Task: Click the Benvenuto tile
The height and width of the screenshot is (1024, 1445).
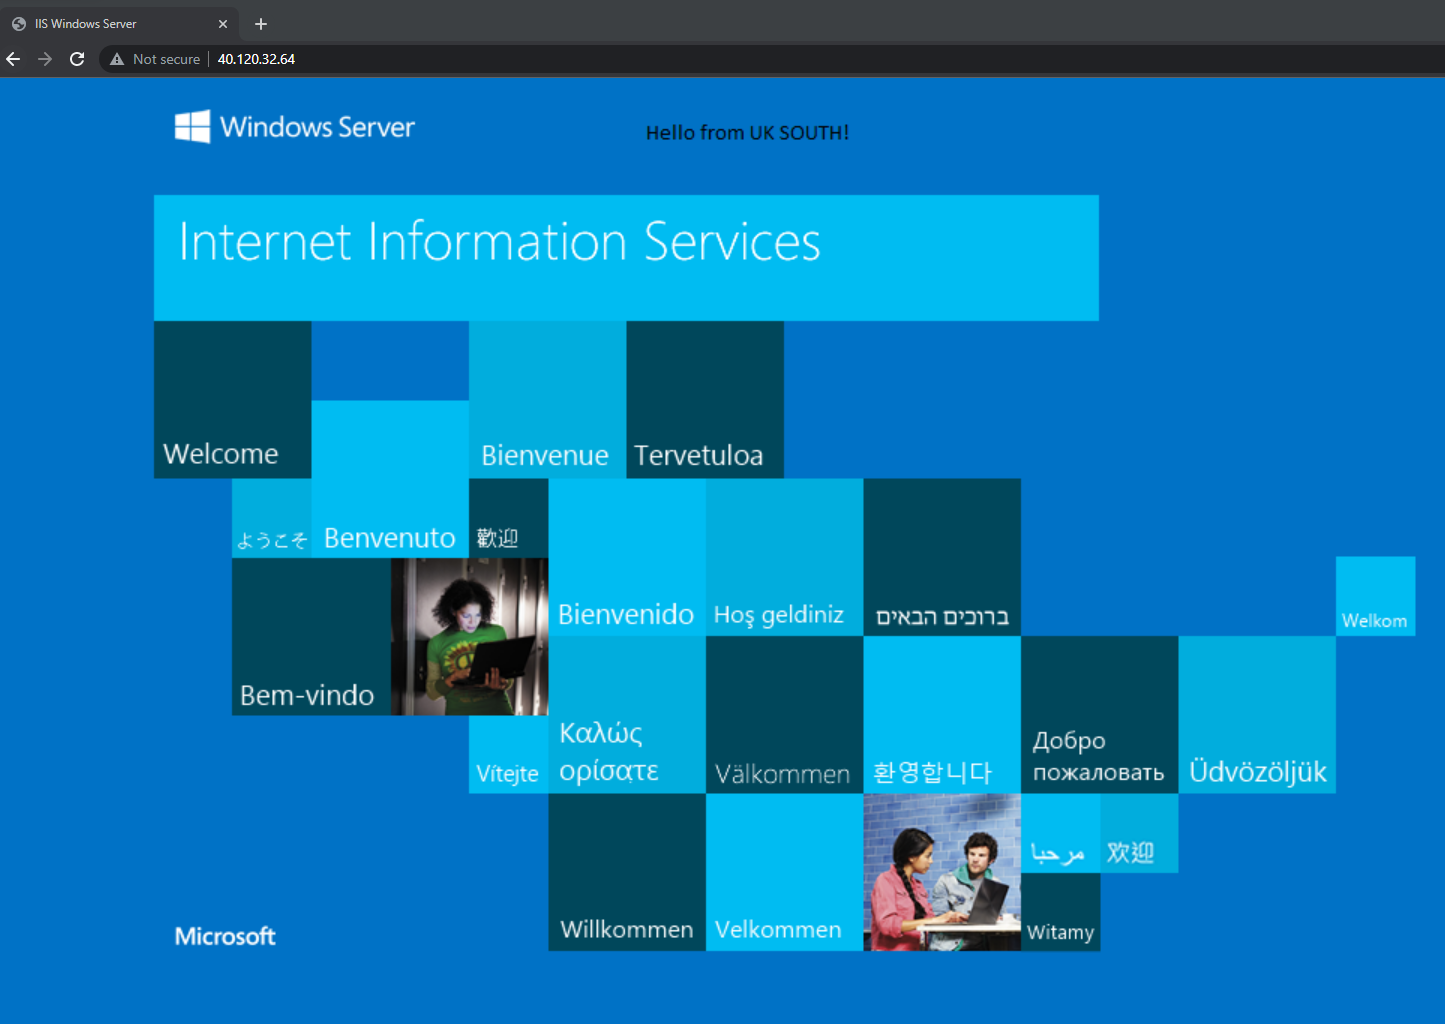Action: (390, 479)
